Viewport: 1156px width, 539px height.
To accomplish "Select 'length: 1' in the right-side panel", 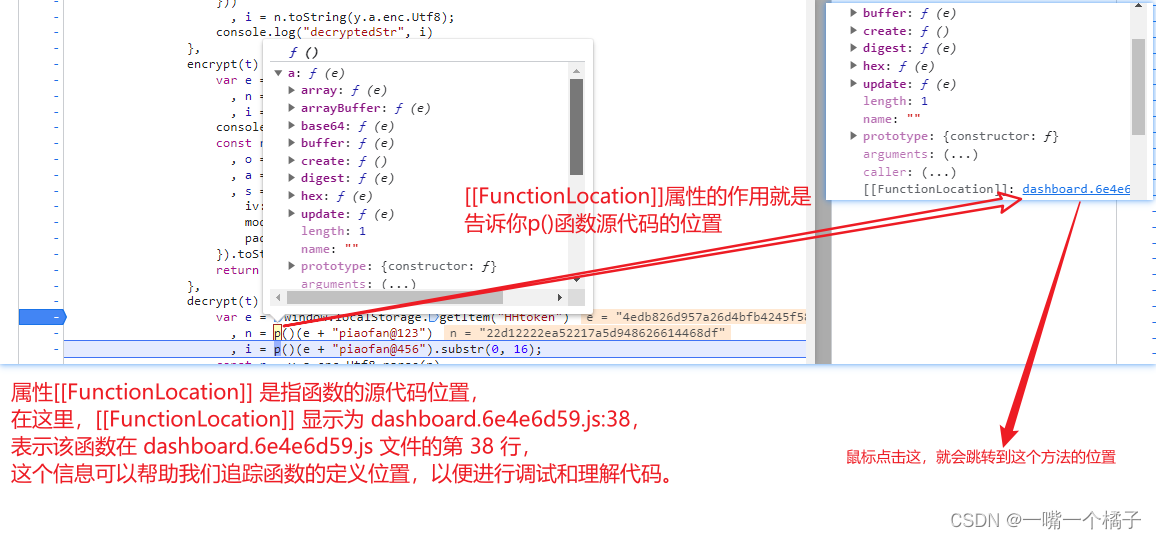I will point(895,101).
